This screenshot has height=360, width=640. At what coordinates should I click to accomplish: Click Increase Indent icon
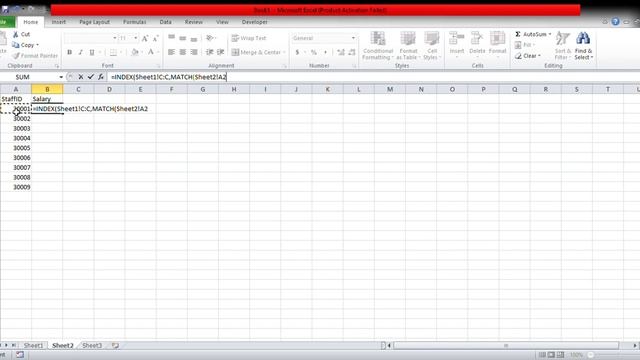pos(220,52)
